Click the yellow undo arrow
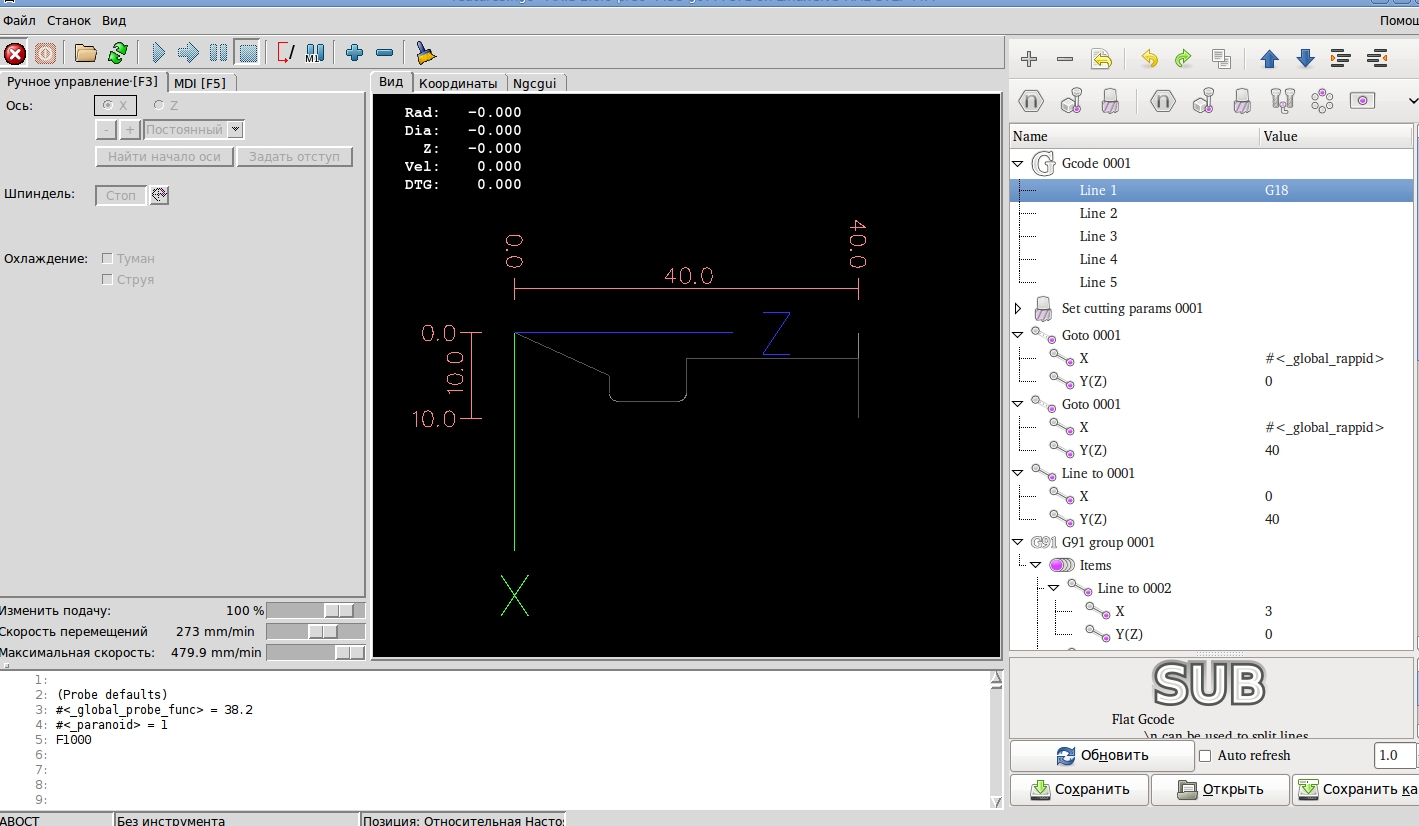1419x826 pixels. point(1149,59)
